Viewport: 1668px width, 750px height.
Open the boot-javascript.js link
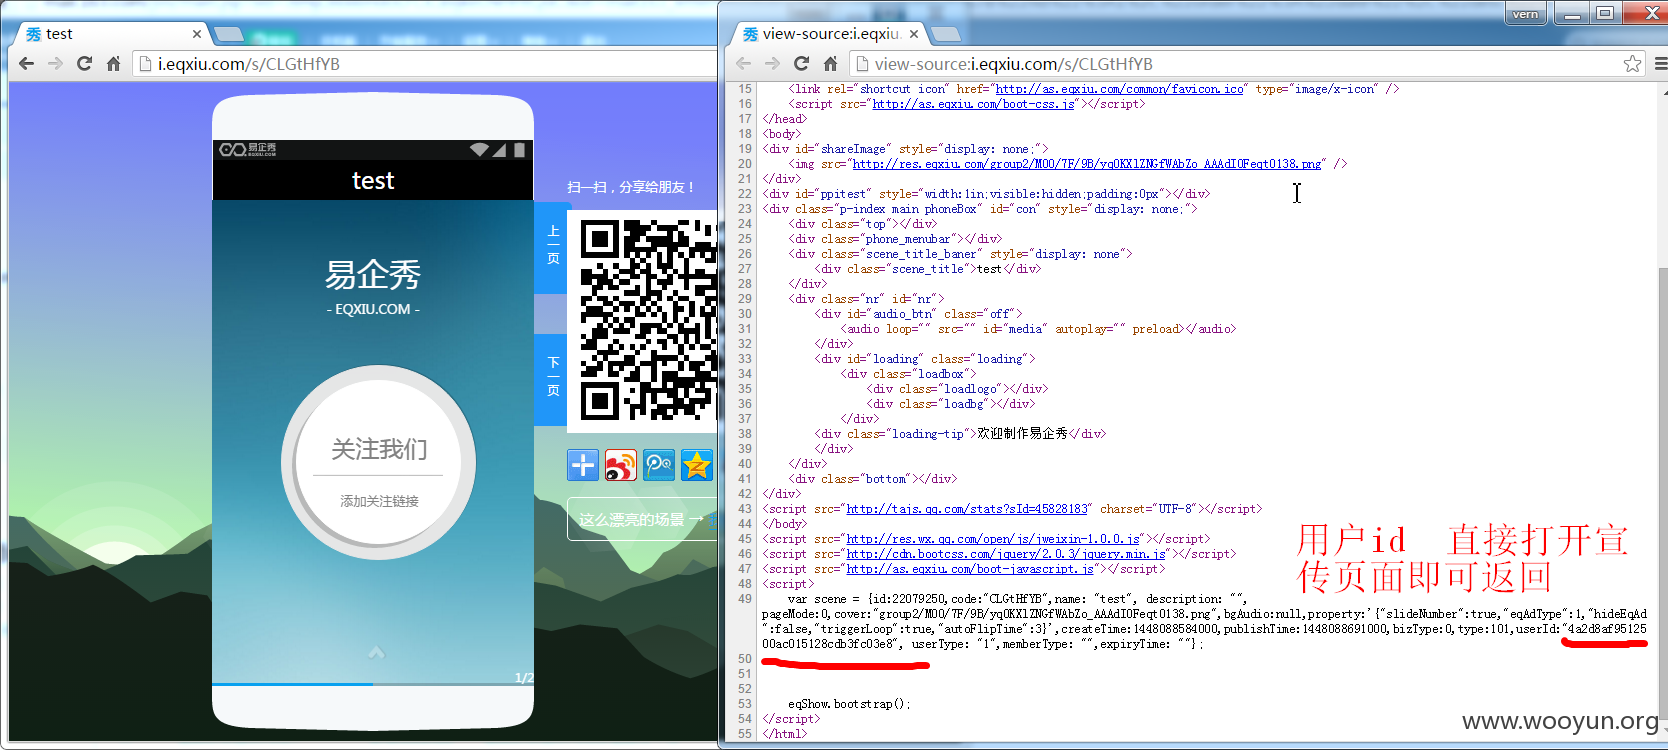970,569
